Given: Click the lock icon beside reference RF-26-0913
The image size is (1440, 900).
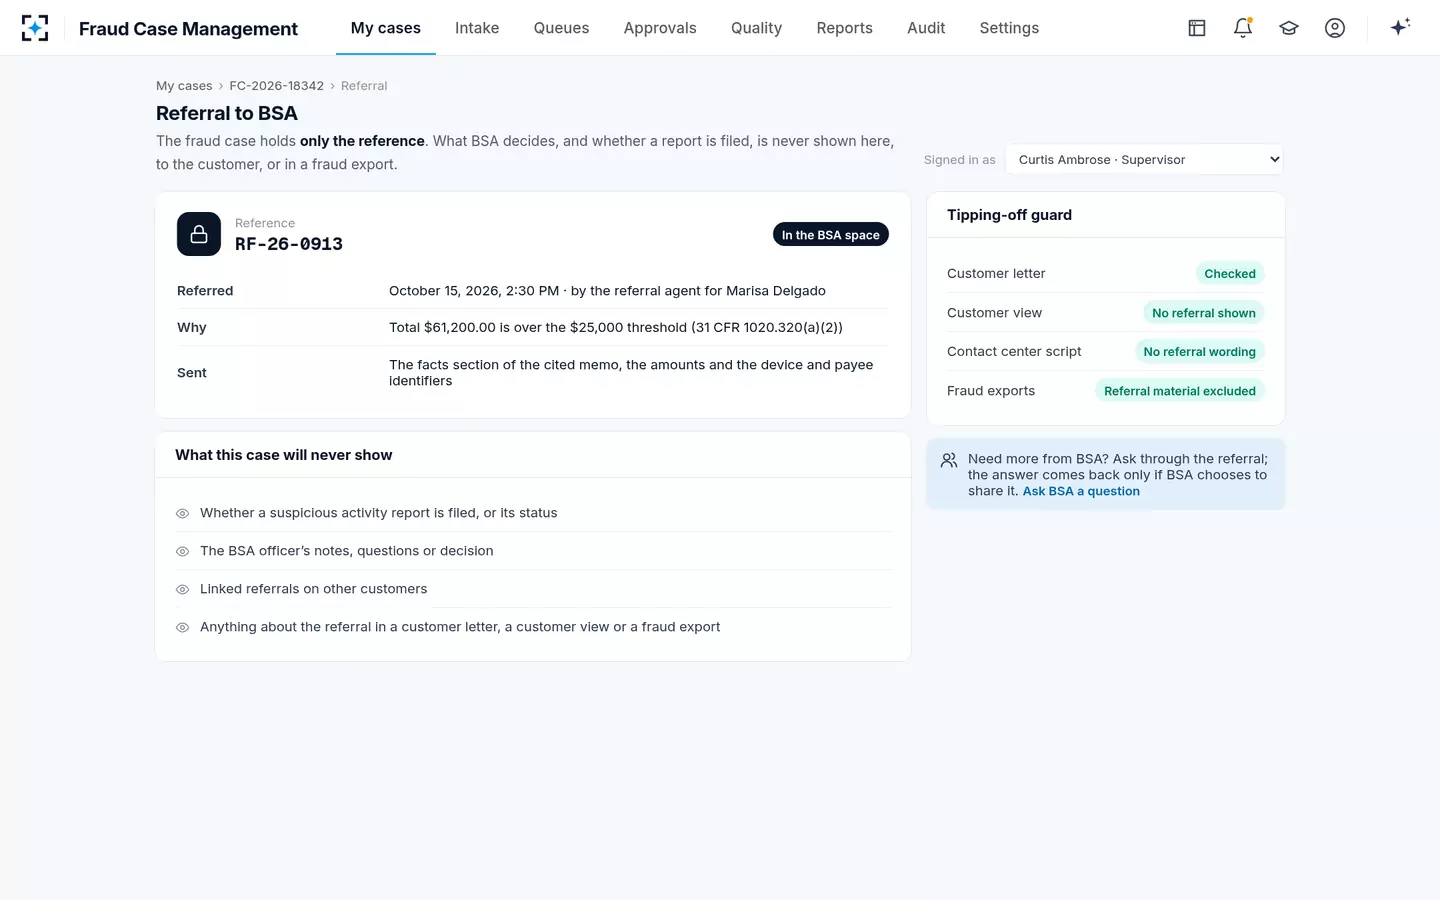Looking at the screenshot, I should 199,234.
